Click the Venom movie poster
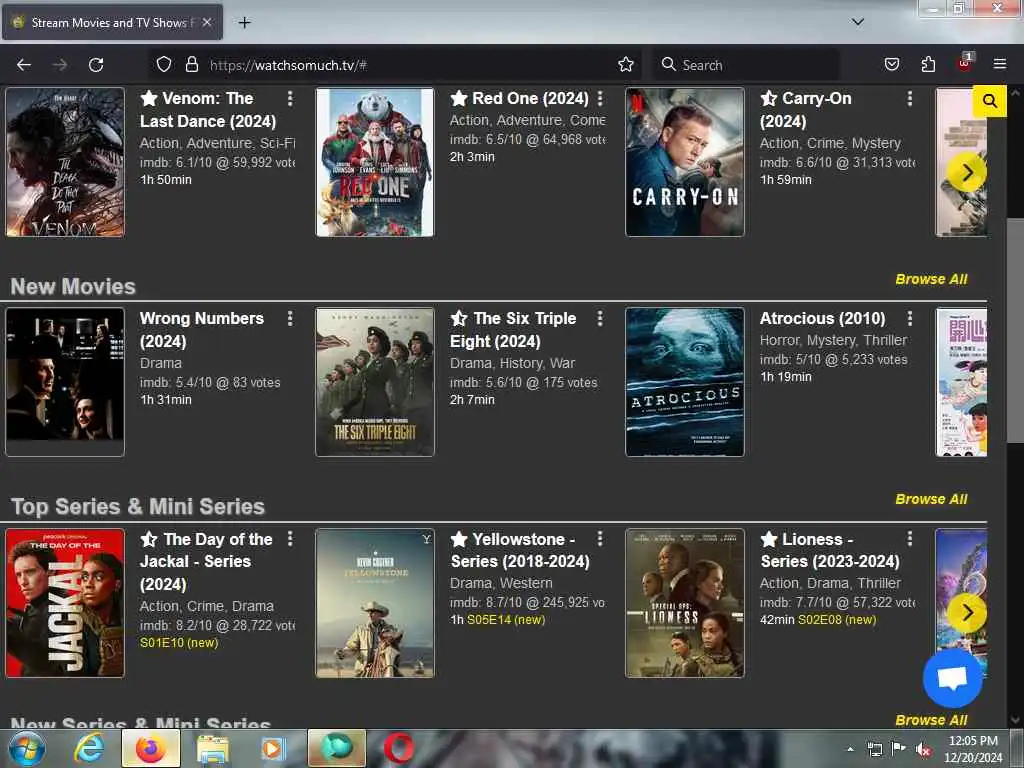 coord(65,162)
